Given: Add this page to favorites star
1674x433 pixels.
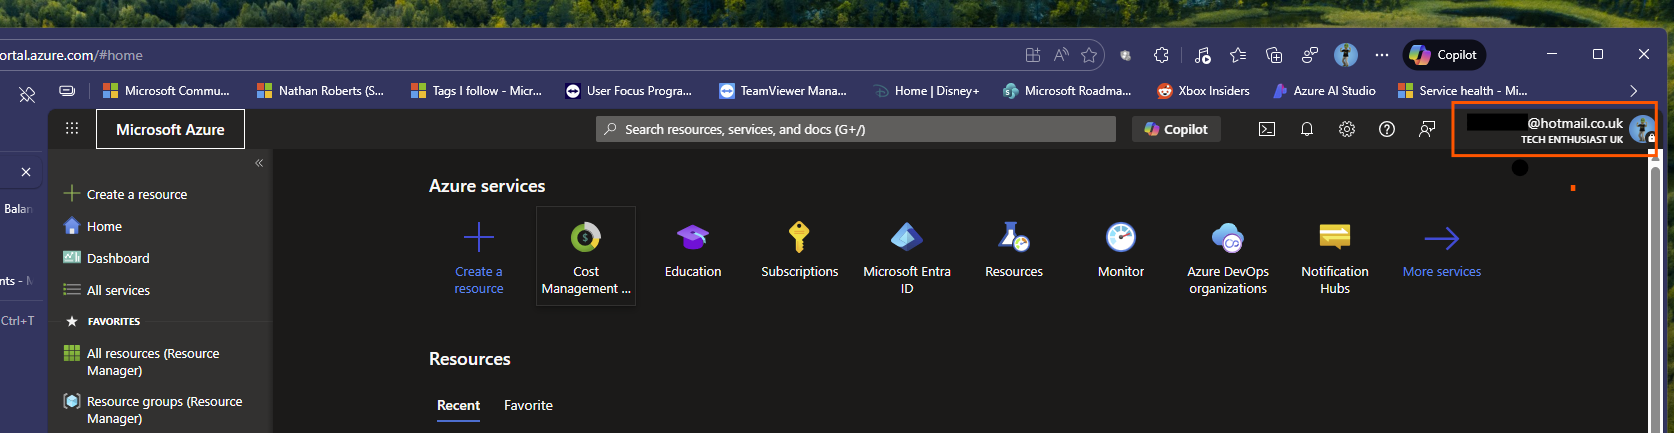Looking at the screenshot, I should 1089,55.
